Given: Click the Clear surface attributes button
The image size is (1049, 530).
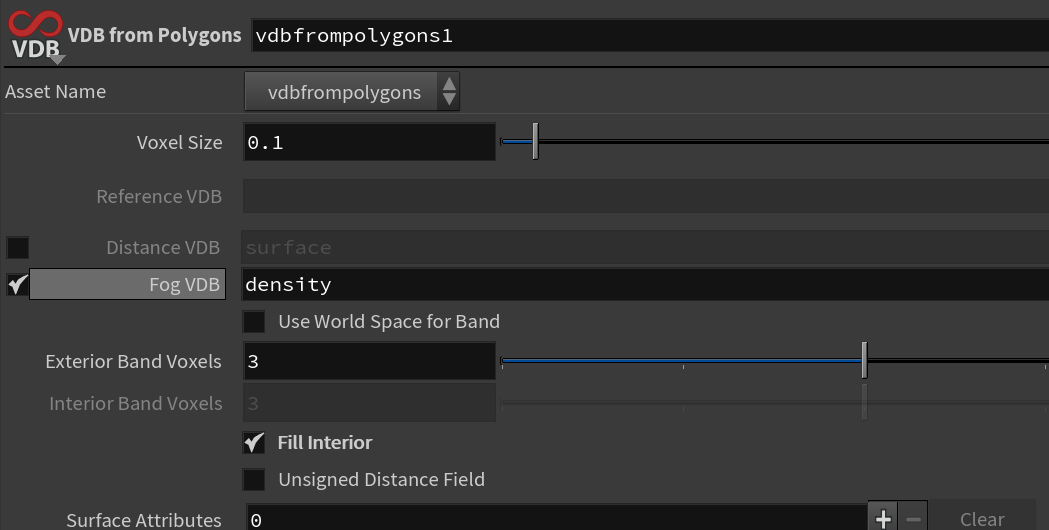Looking at the screenshot, I should pyautogui.click(x=981, y=519).
